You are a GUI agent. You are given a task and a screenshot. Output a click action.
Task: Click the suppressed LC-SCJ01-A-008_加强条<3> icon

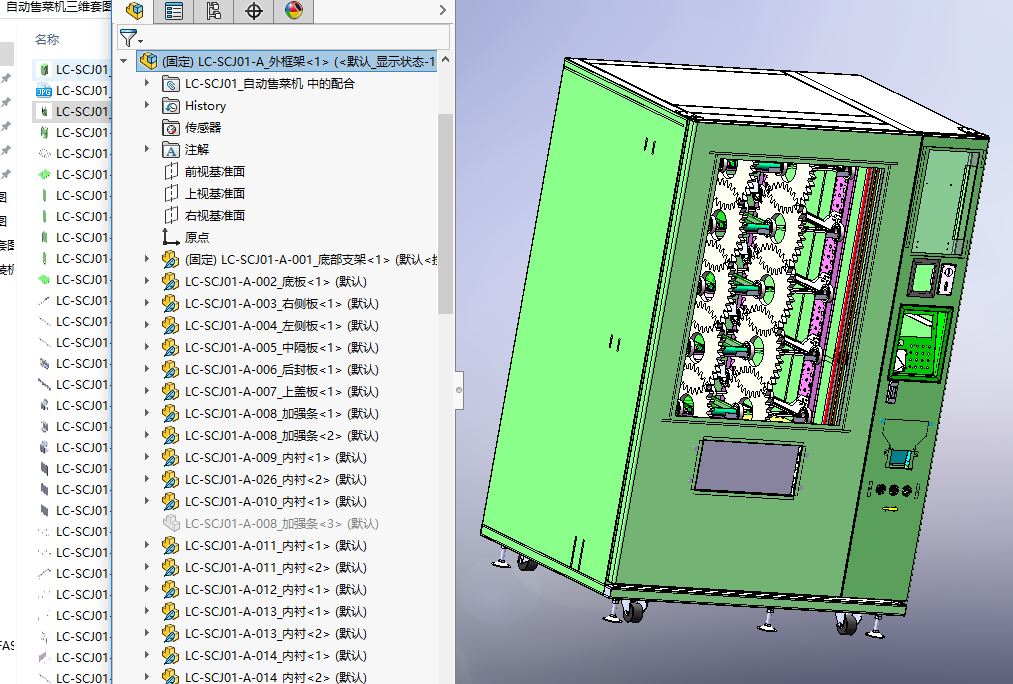click(x=171, y=523)
